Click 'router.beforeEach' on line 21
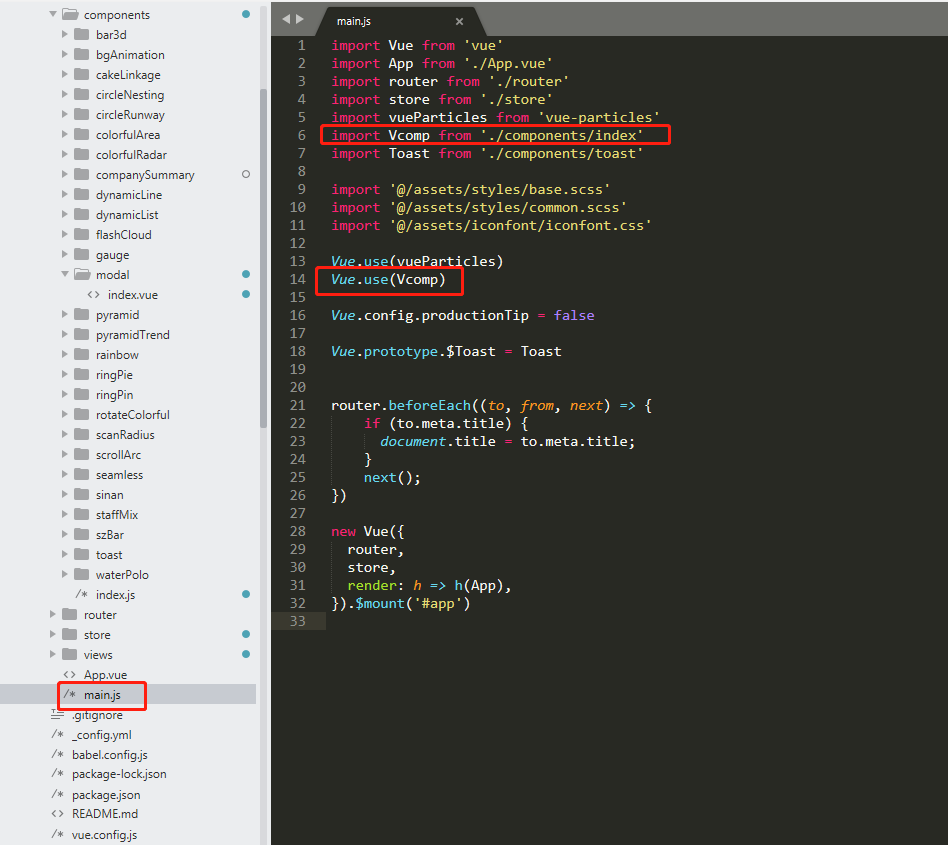 pyautogui.click(x=401, y=405)
